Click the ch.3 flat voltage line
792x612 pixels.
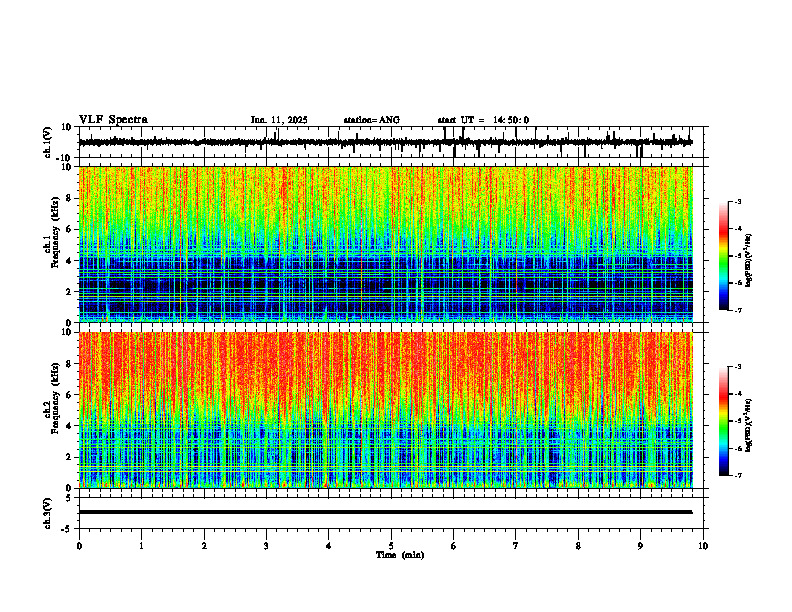(386, 512)
